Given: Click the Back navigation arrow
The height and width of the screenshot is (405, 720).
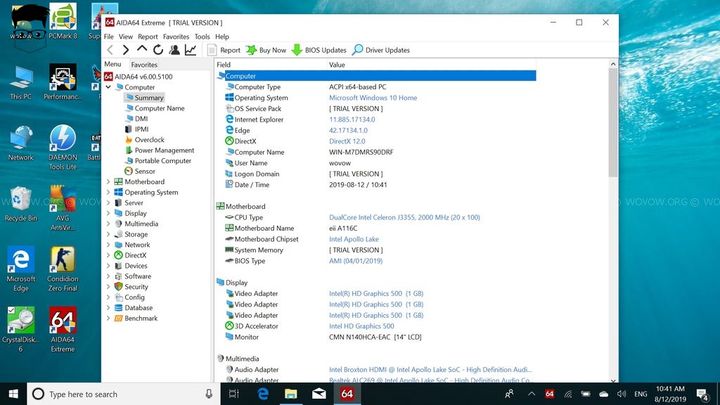Looking at the screenshot, I should 109,49.
